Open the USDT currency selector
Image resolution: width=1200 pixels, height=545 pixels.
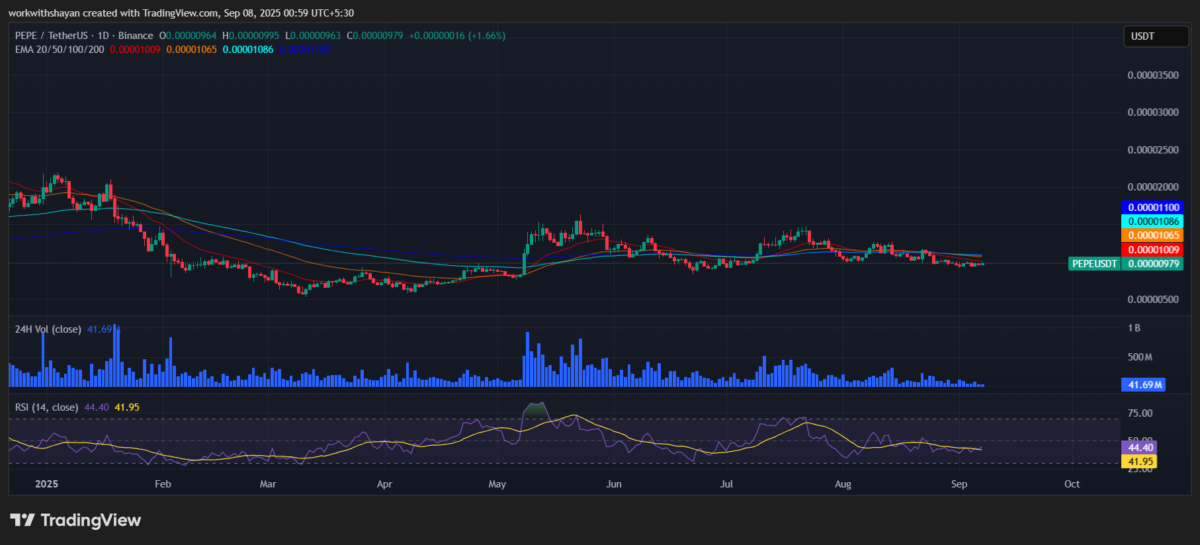[x=1157, y=38]
